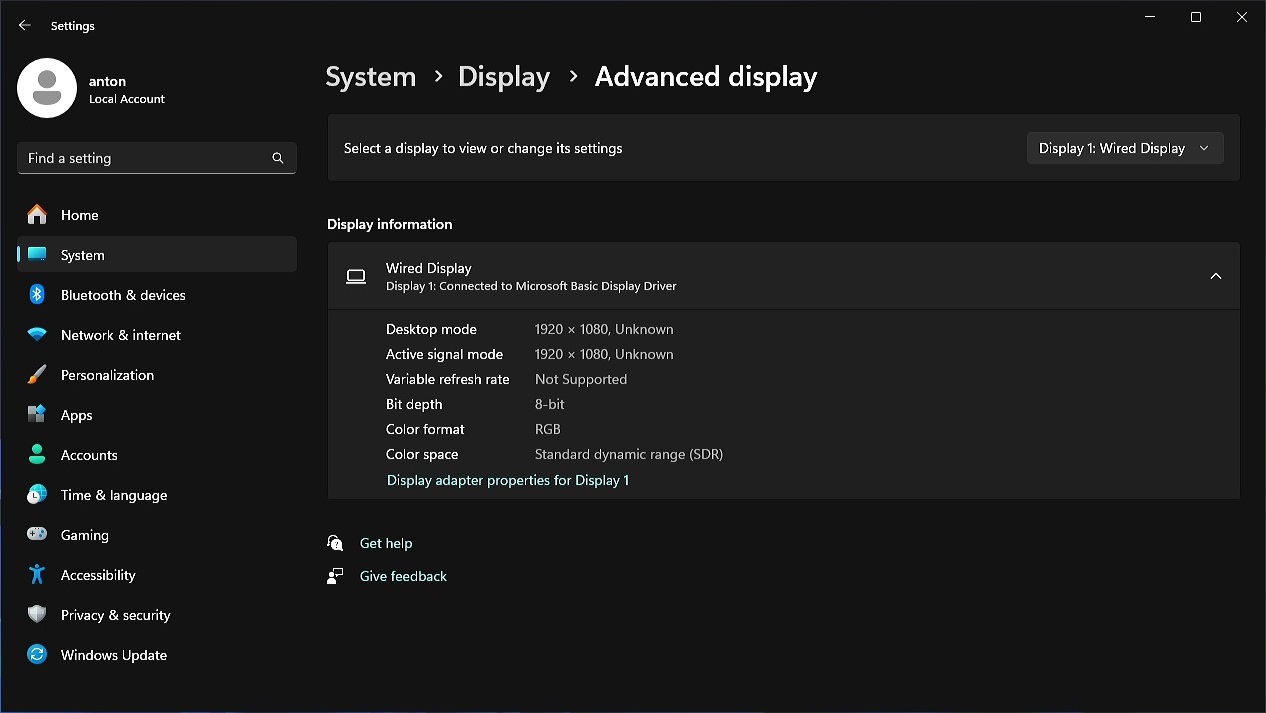Click the Accessibility person icon
Viewport: 1266px width, 713px height.
(x=37, y=575)
